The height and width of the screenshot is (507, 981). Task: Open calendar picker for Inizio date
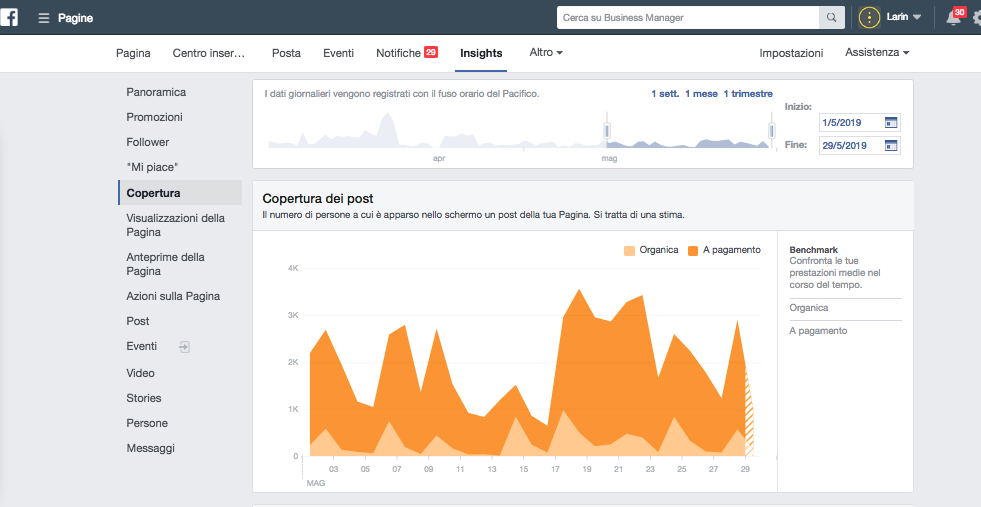(x=891, y=122)
